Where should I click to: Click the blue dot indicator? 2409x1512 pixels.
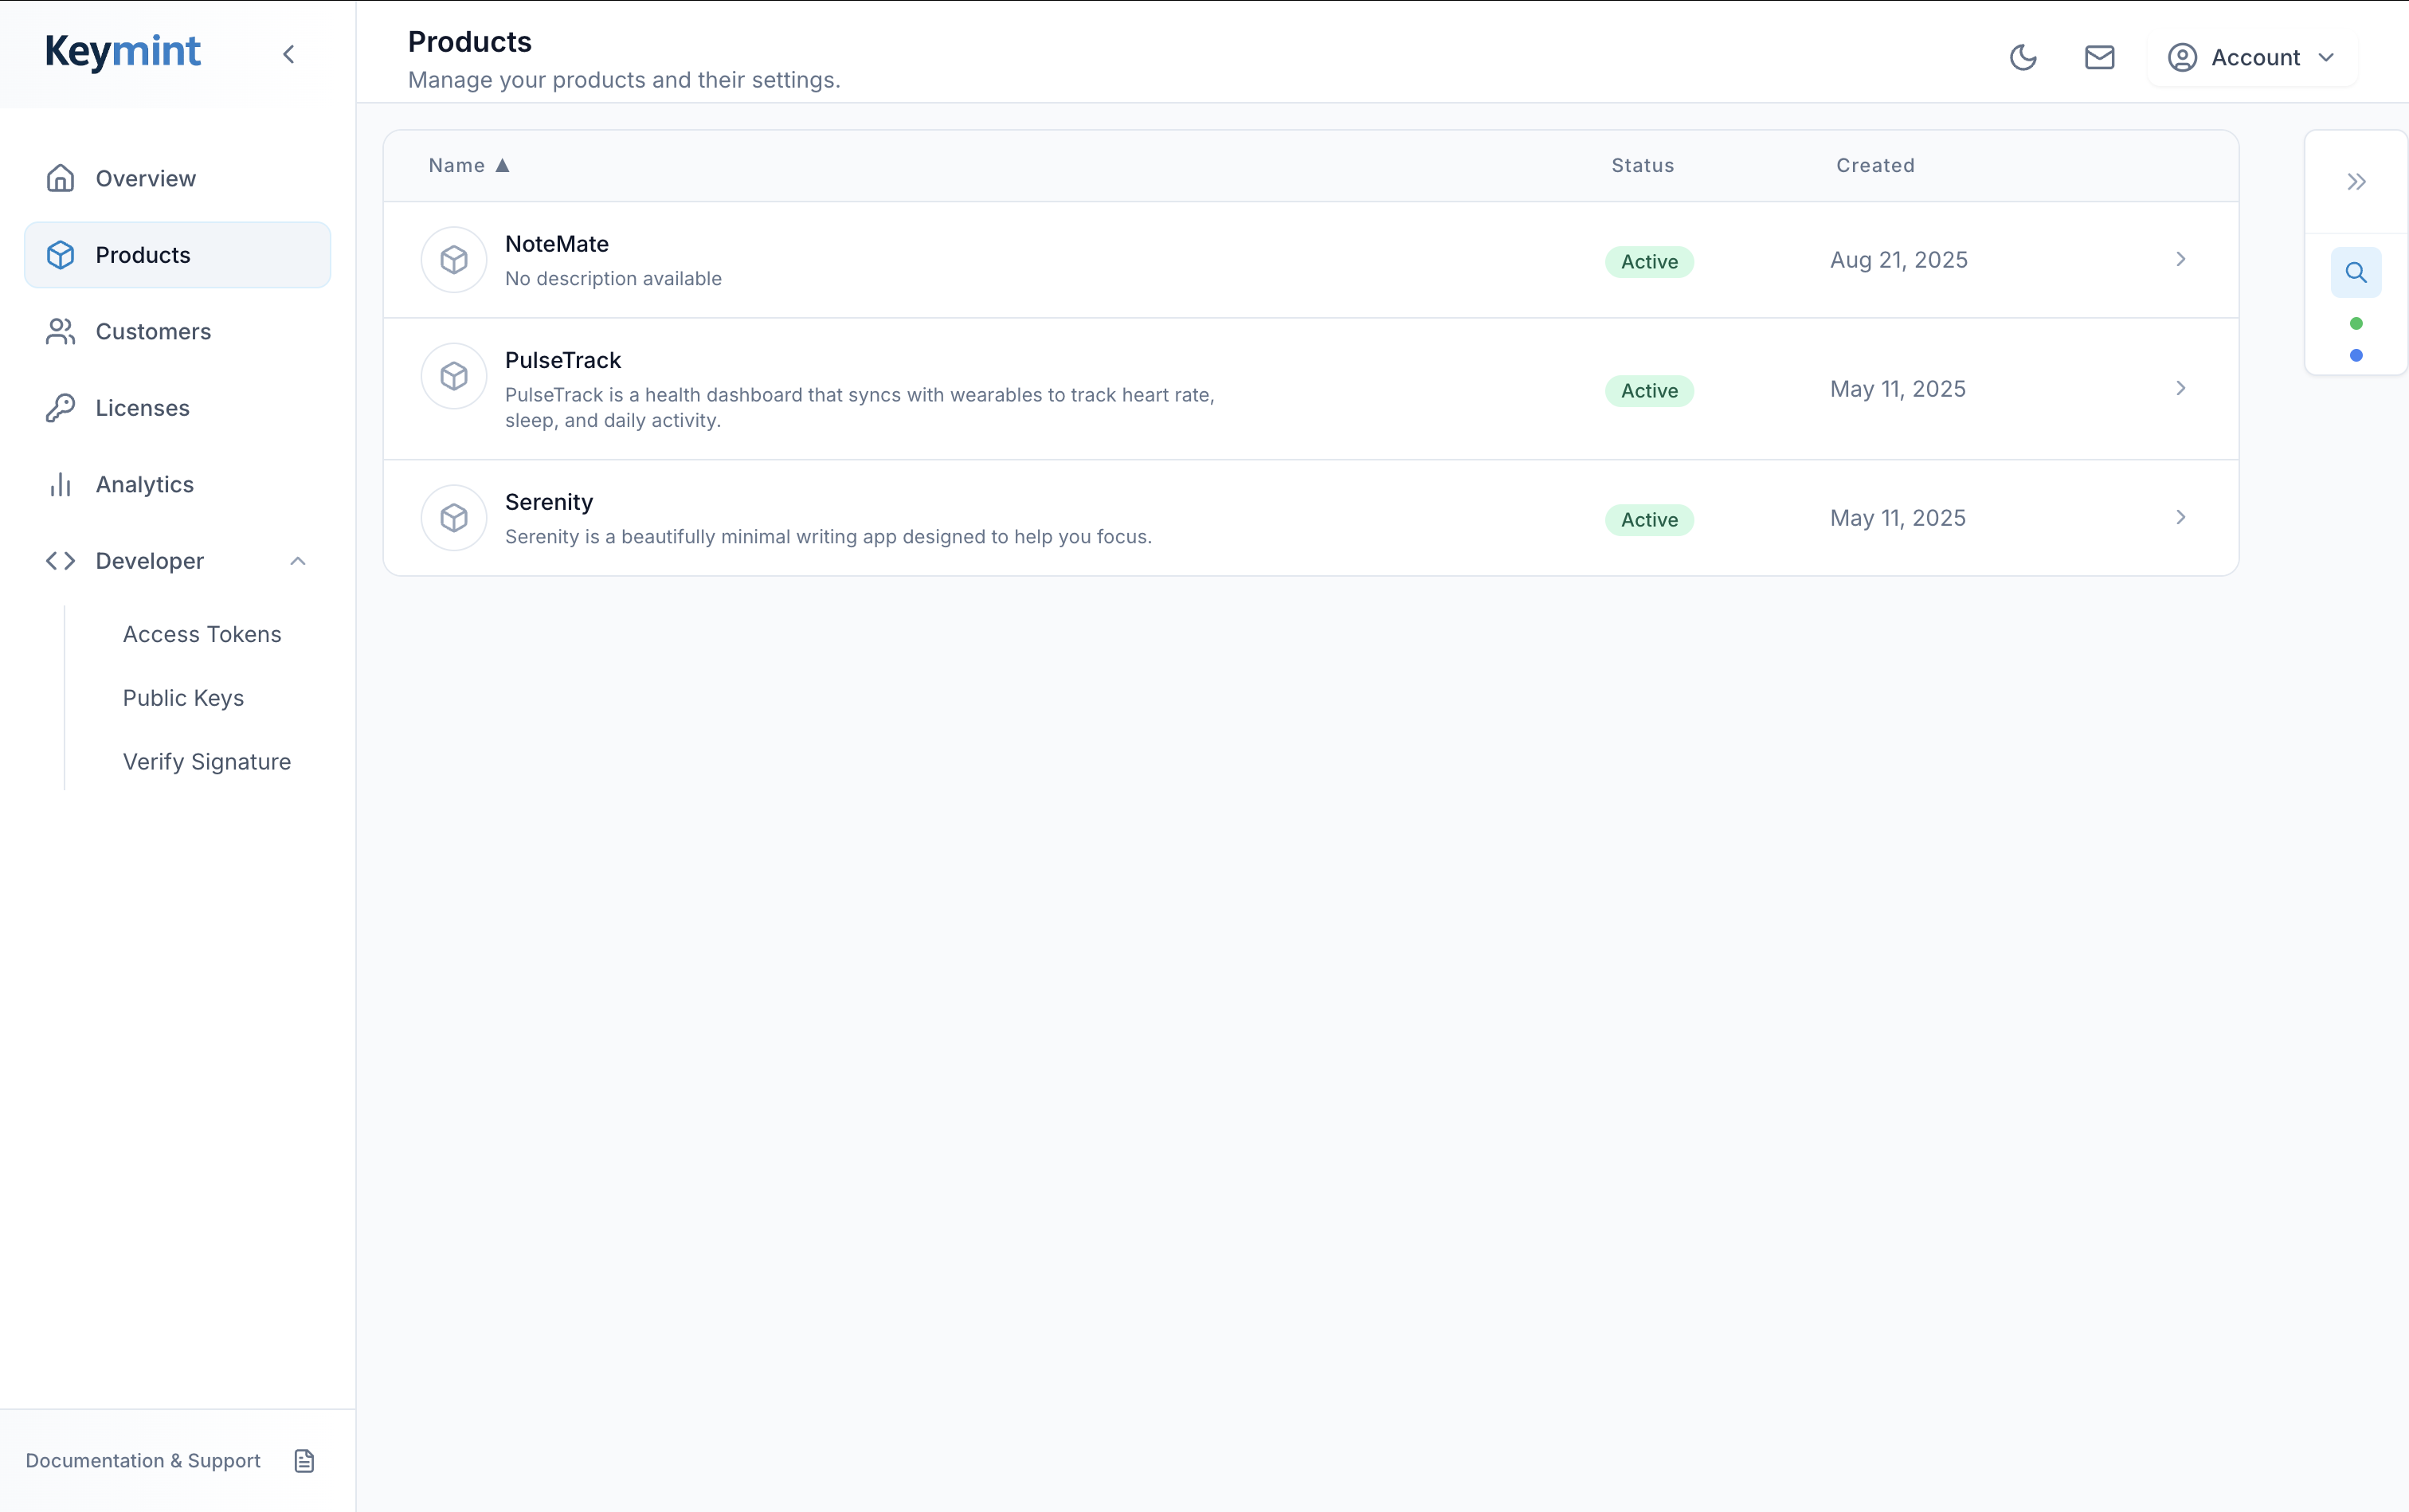point(2355,355)
